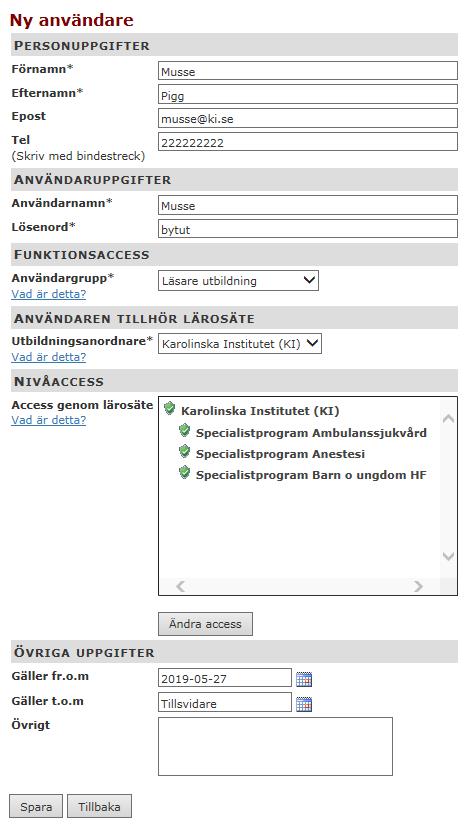
Task: Click shield icon beside Specialistprogram Barn o ungdom HF
Action: click(184, 473)
